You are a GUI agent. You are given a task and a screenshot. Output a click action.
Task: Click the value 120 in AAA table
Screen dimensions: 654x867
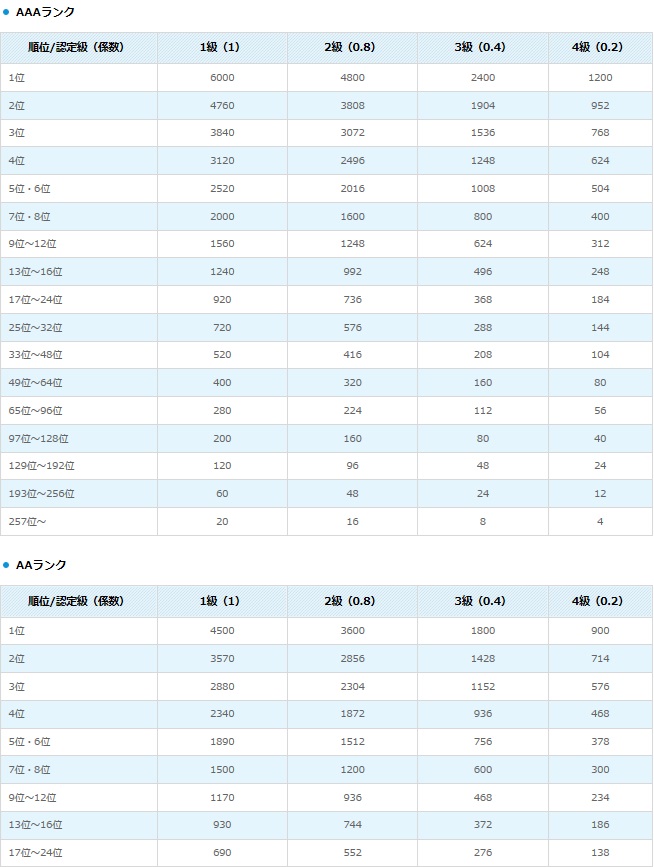pyautogui.click(x=222, y=466)
